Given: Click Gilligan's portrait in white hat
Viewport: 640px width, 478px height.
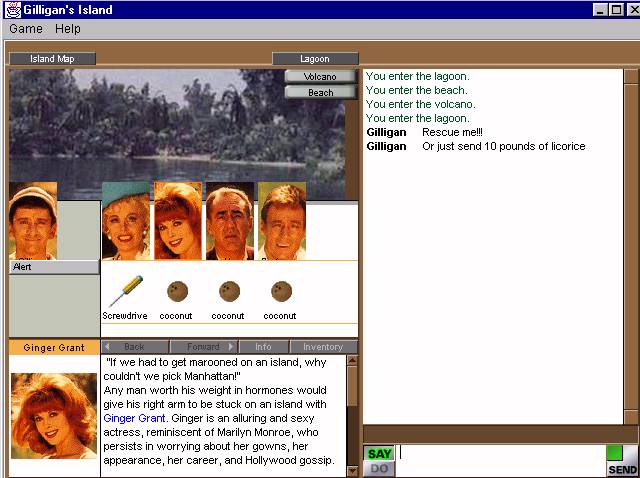Looking at the screenshot, I should coord(33,221).
